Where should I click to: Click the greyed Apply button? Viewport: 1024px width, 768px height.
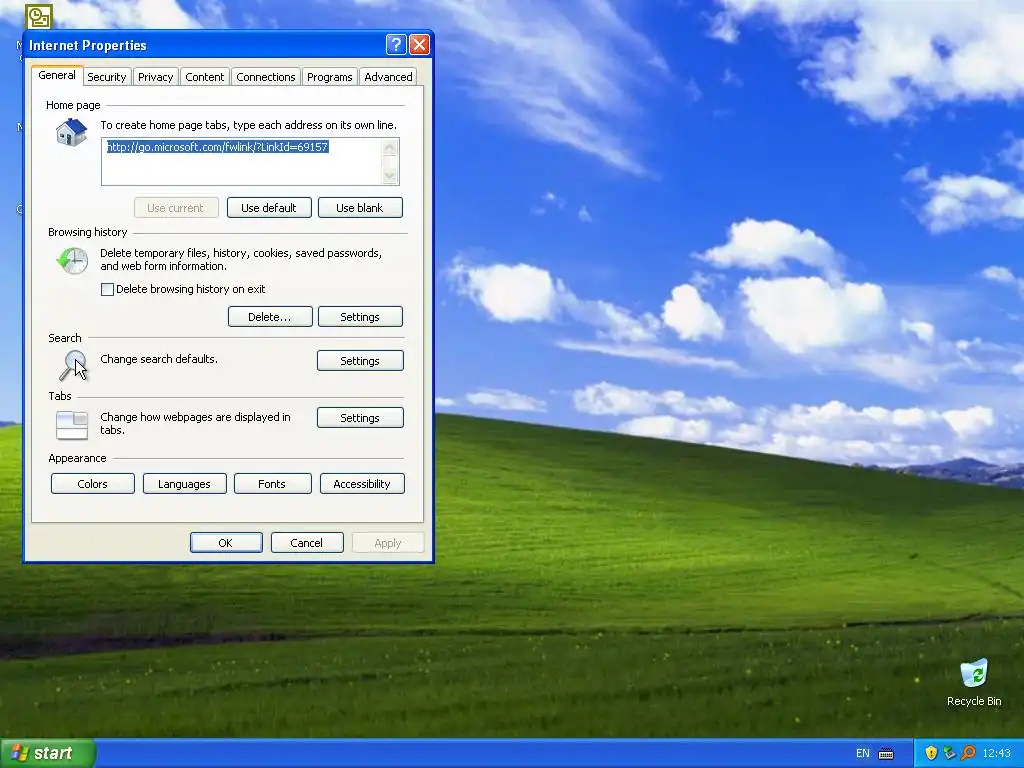(x=387, y=543)
